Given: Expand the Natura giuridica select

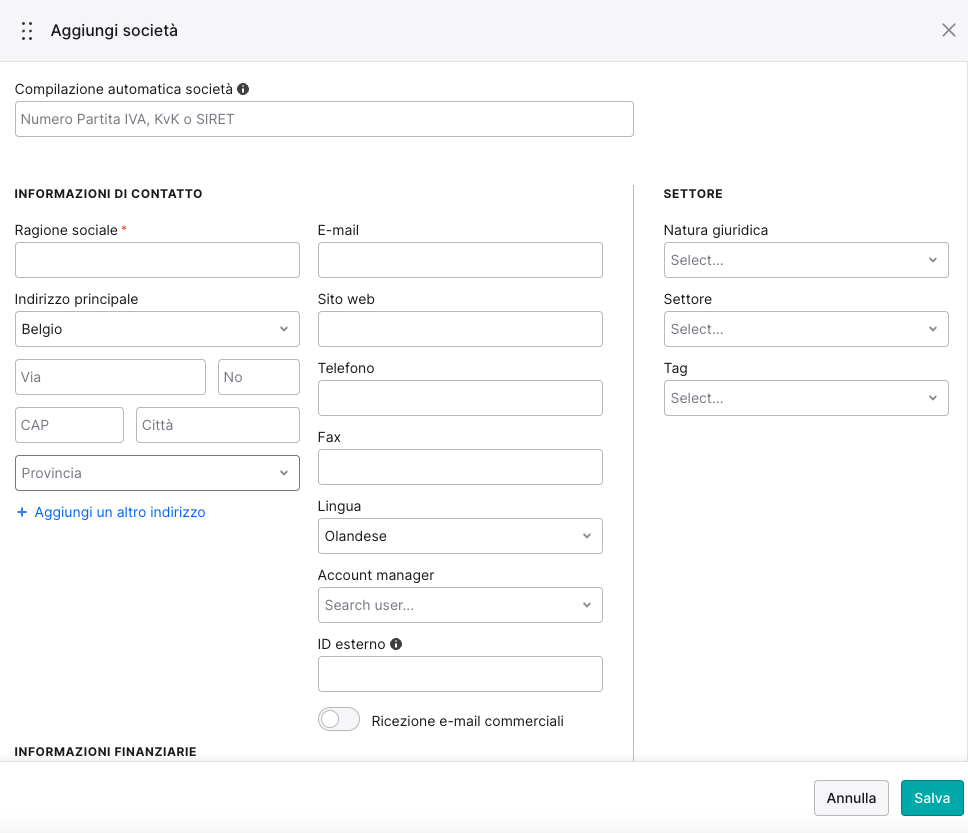Looking at the screenshot, I should 806,260.
